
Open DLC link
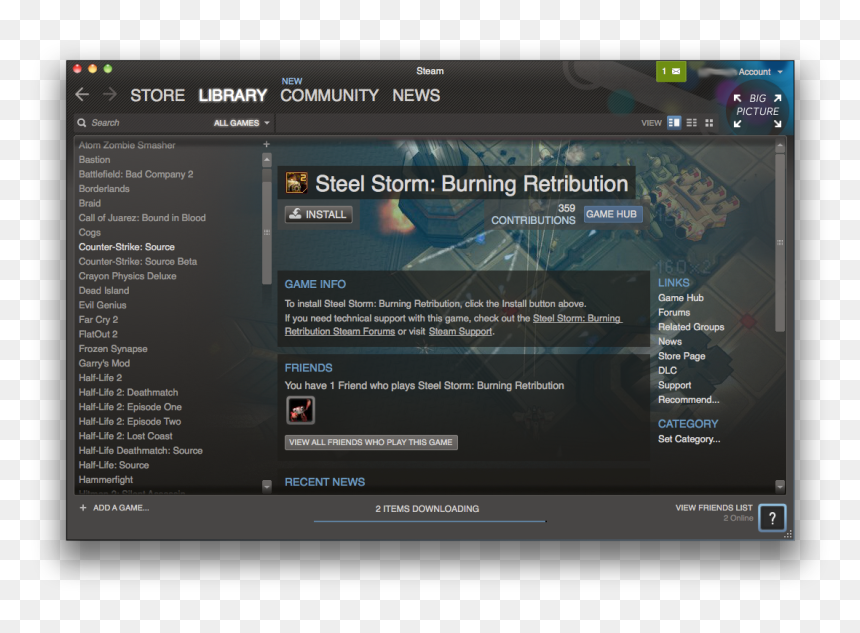[667, 371]
